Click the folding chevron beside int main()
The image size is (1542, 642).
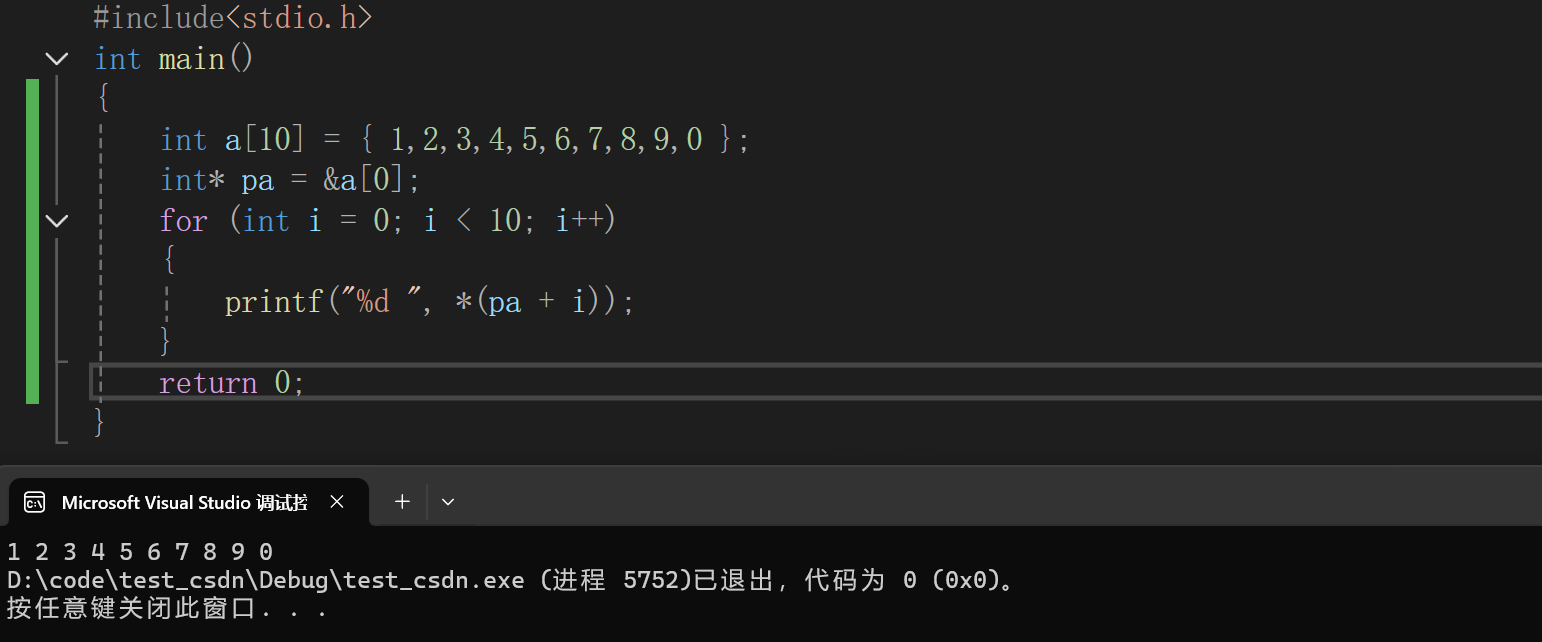56,58
